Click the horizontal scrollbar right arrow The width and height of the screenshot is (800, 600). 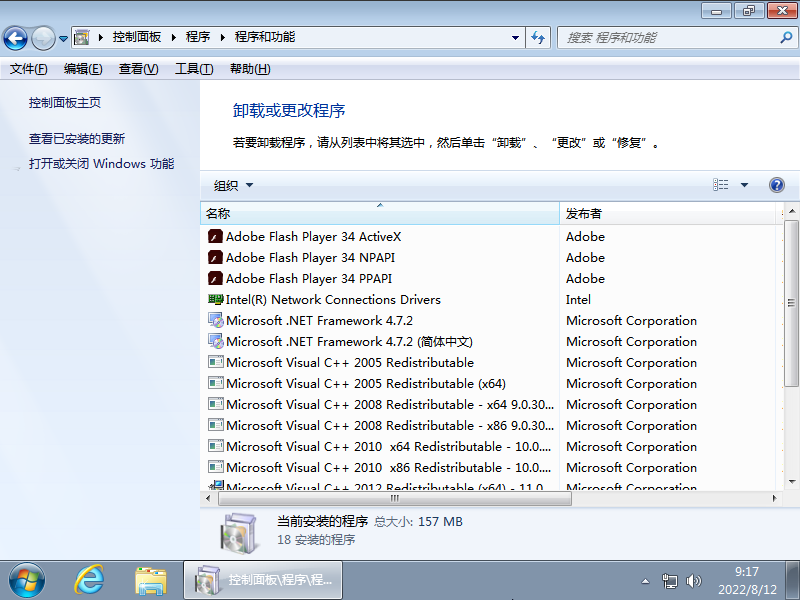774,498
